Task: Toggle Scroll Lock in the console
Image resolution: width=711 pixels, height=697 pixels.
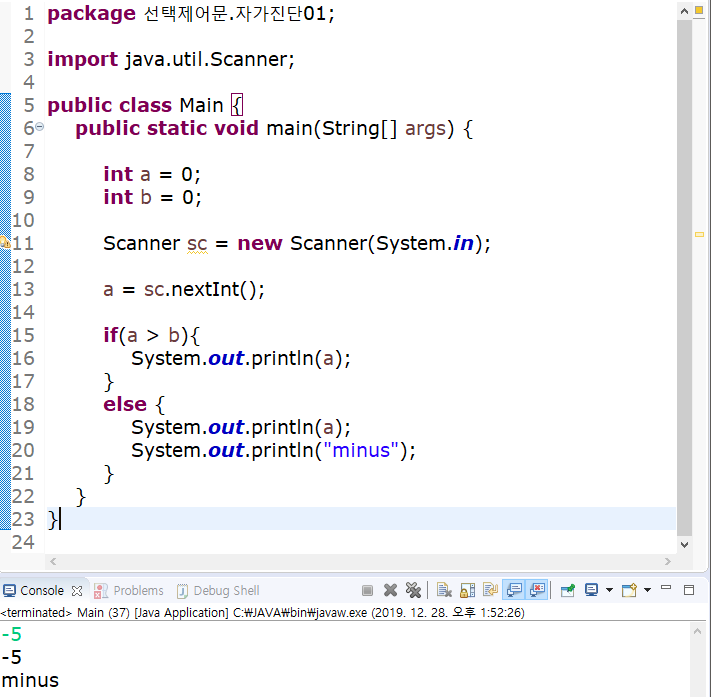Action: pyautogui.click(x=468, y=590)
